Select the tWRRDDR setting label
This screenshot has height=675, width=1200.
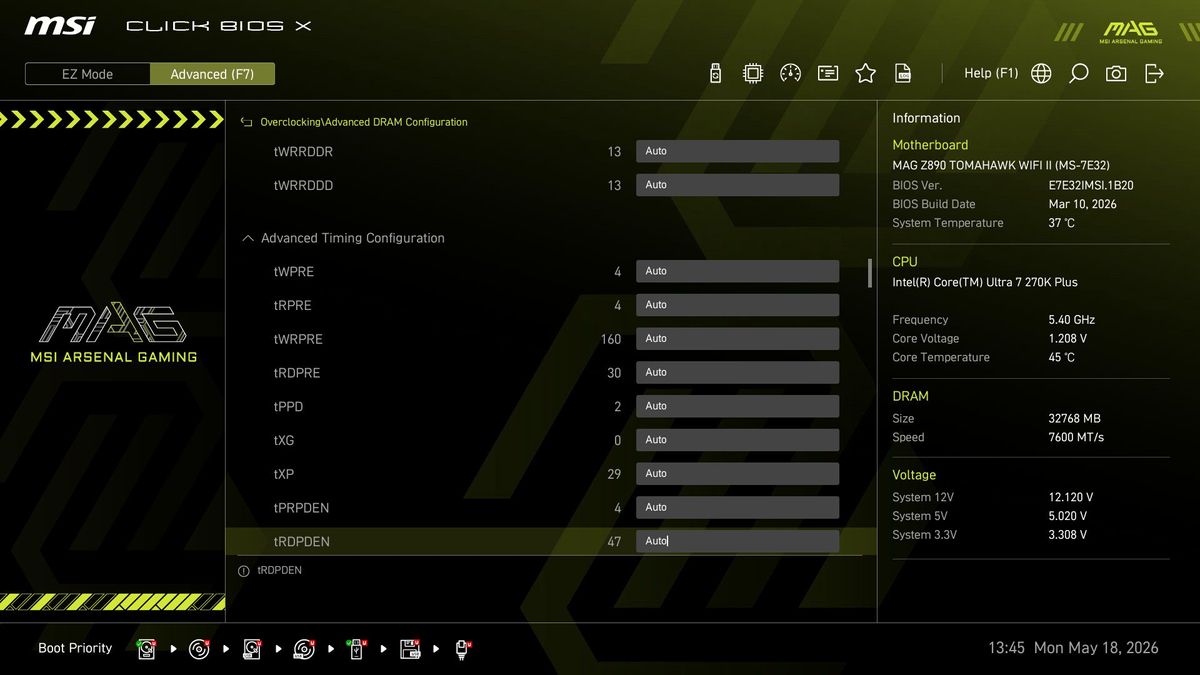[x=303, y=152]
